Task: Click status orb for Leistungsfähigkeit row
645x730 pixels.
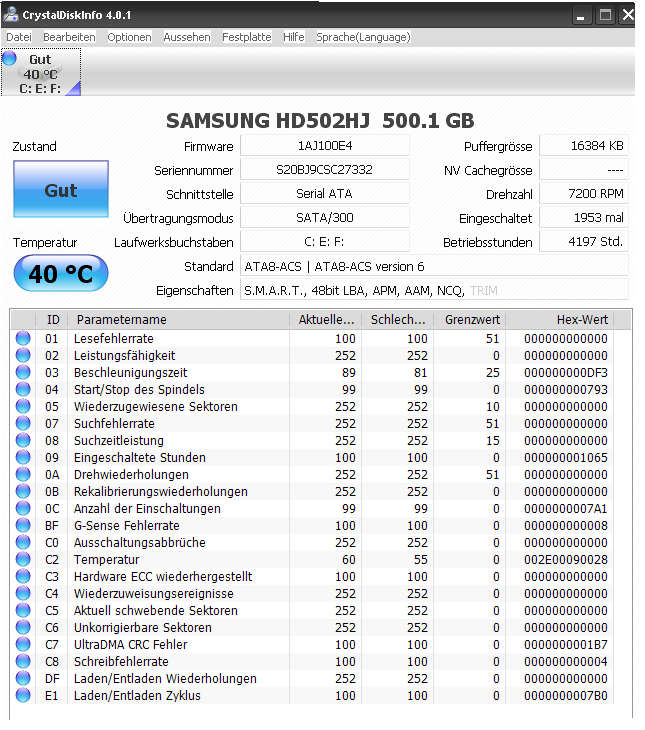Action: [x=23, y=355]
